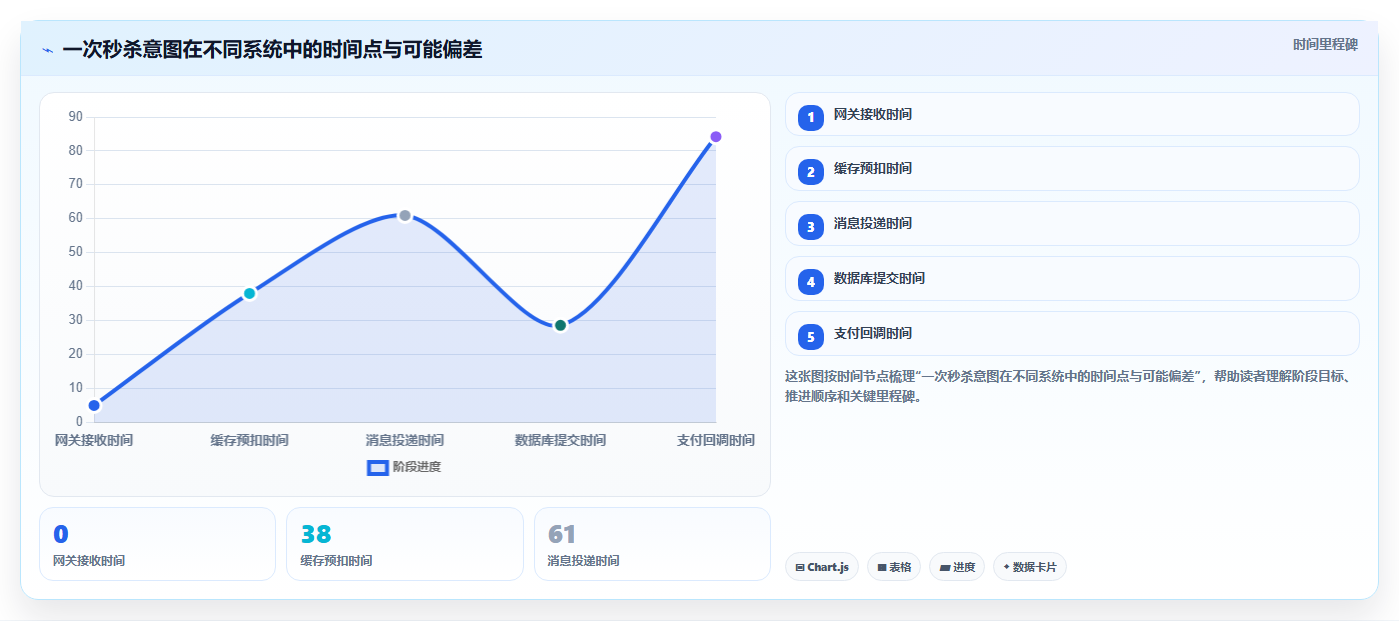1399x621 pixels.
Task: Click the 表格 tag chip
Action: click(x=894, y=567)
